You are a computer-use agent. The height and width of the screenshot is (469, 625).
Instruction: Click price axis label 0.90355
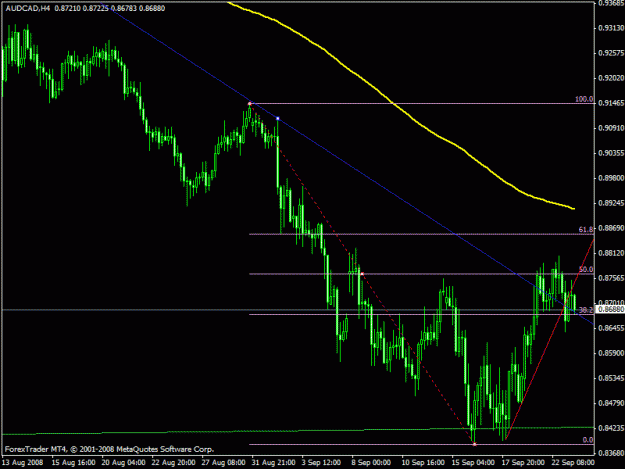click(x=611, y=153)
